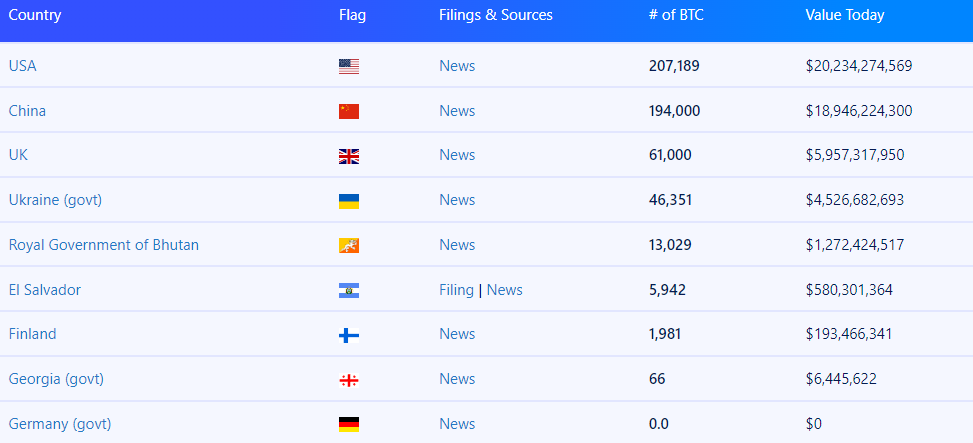This screenshot has height=443, width=973.
Task: Open the Ukraine (govt) link
Action: [x=56, y=200]
